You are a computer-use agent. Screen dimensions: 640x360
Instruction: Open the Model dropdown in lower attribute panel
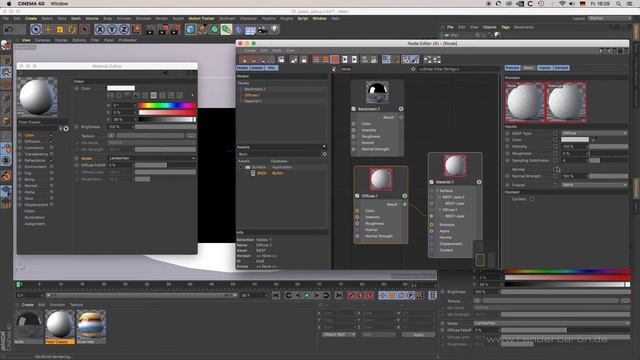(x=551, y=323)
